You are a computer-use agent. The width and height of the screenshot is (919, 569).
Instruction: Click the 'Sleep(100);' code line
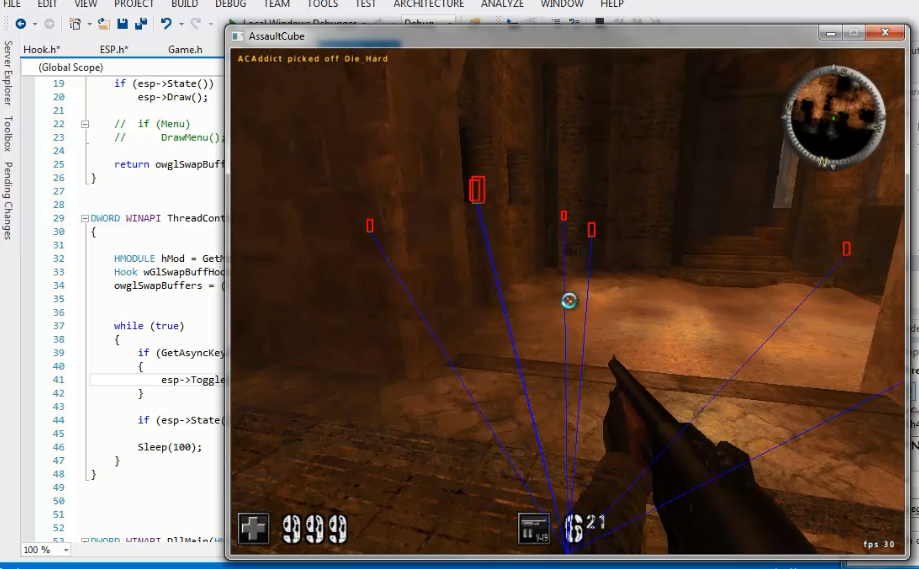point(169,447)
